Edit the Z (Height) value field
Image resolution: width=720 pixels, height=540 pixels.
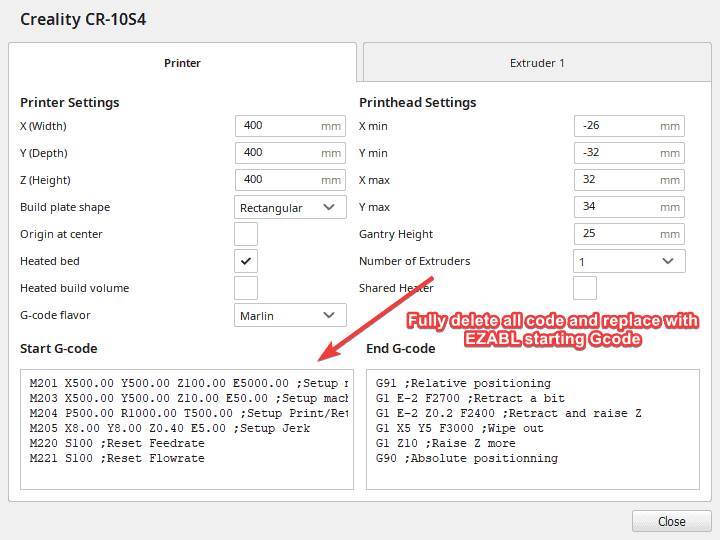[x=290, y=180]
